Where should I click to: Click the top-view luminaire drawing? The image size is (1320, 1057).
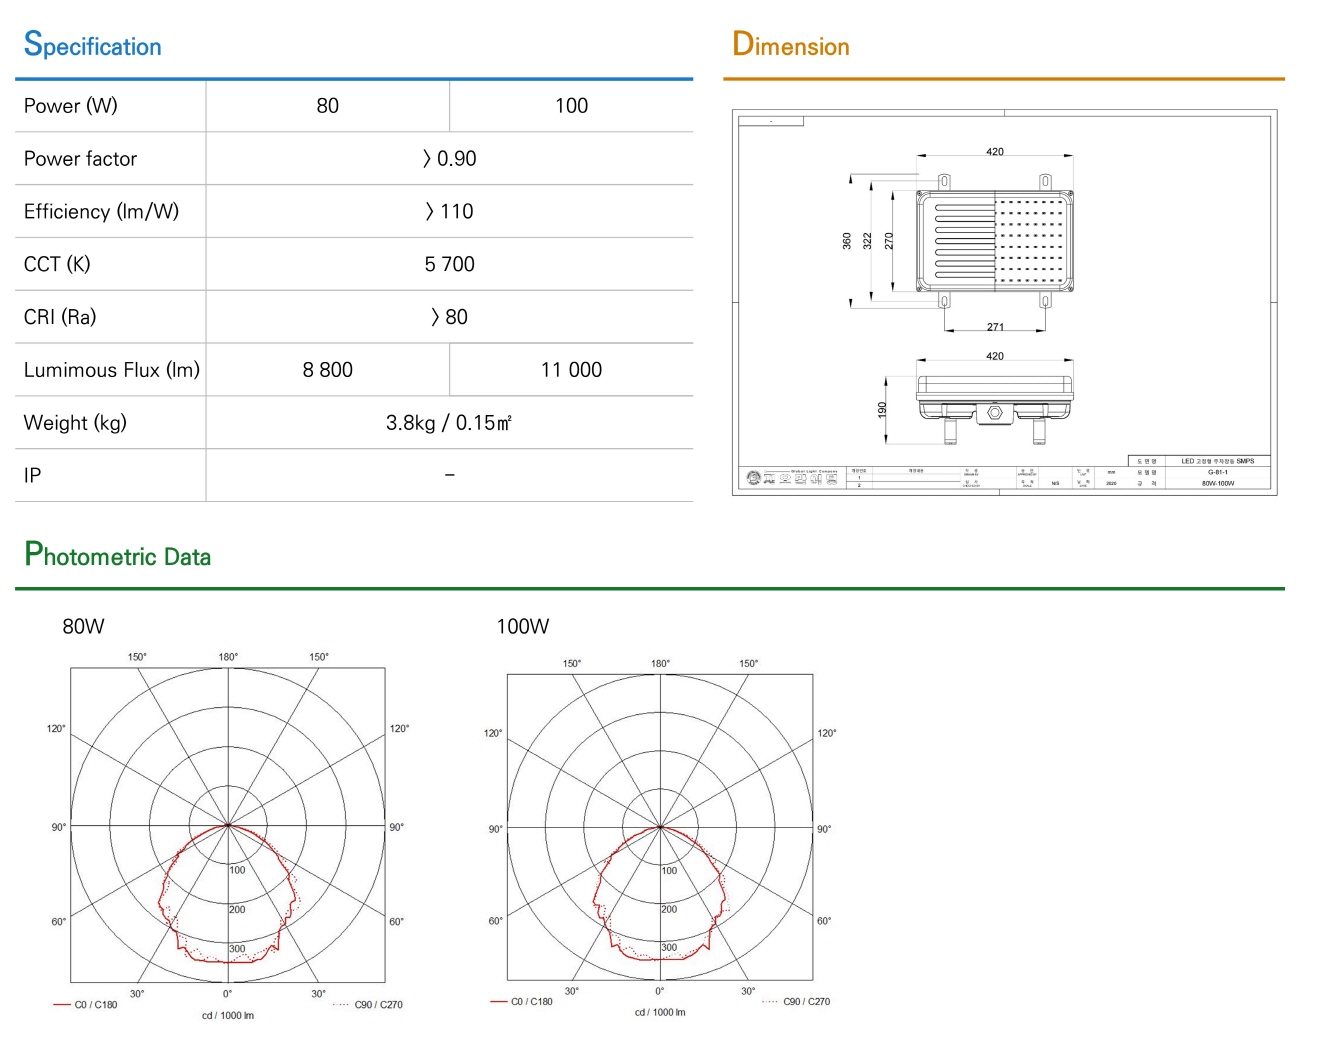[995, 241]
